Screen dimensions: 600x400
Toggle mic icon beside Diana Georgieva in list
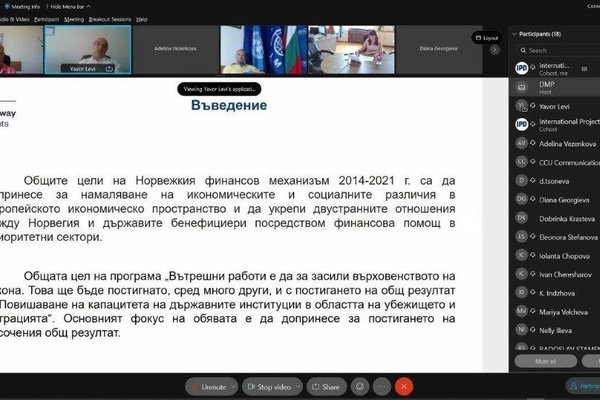click(x=532, y=199)
